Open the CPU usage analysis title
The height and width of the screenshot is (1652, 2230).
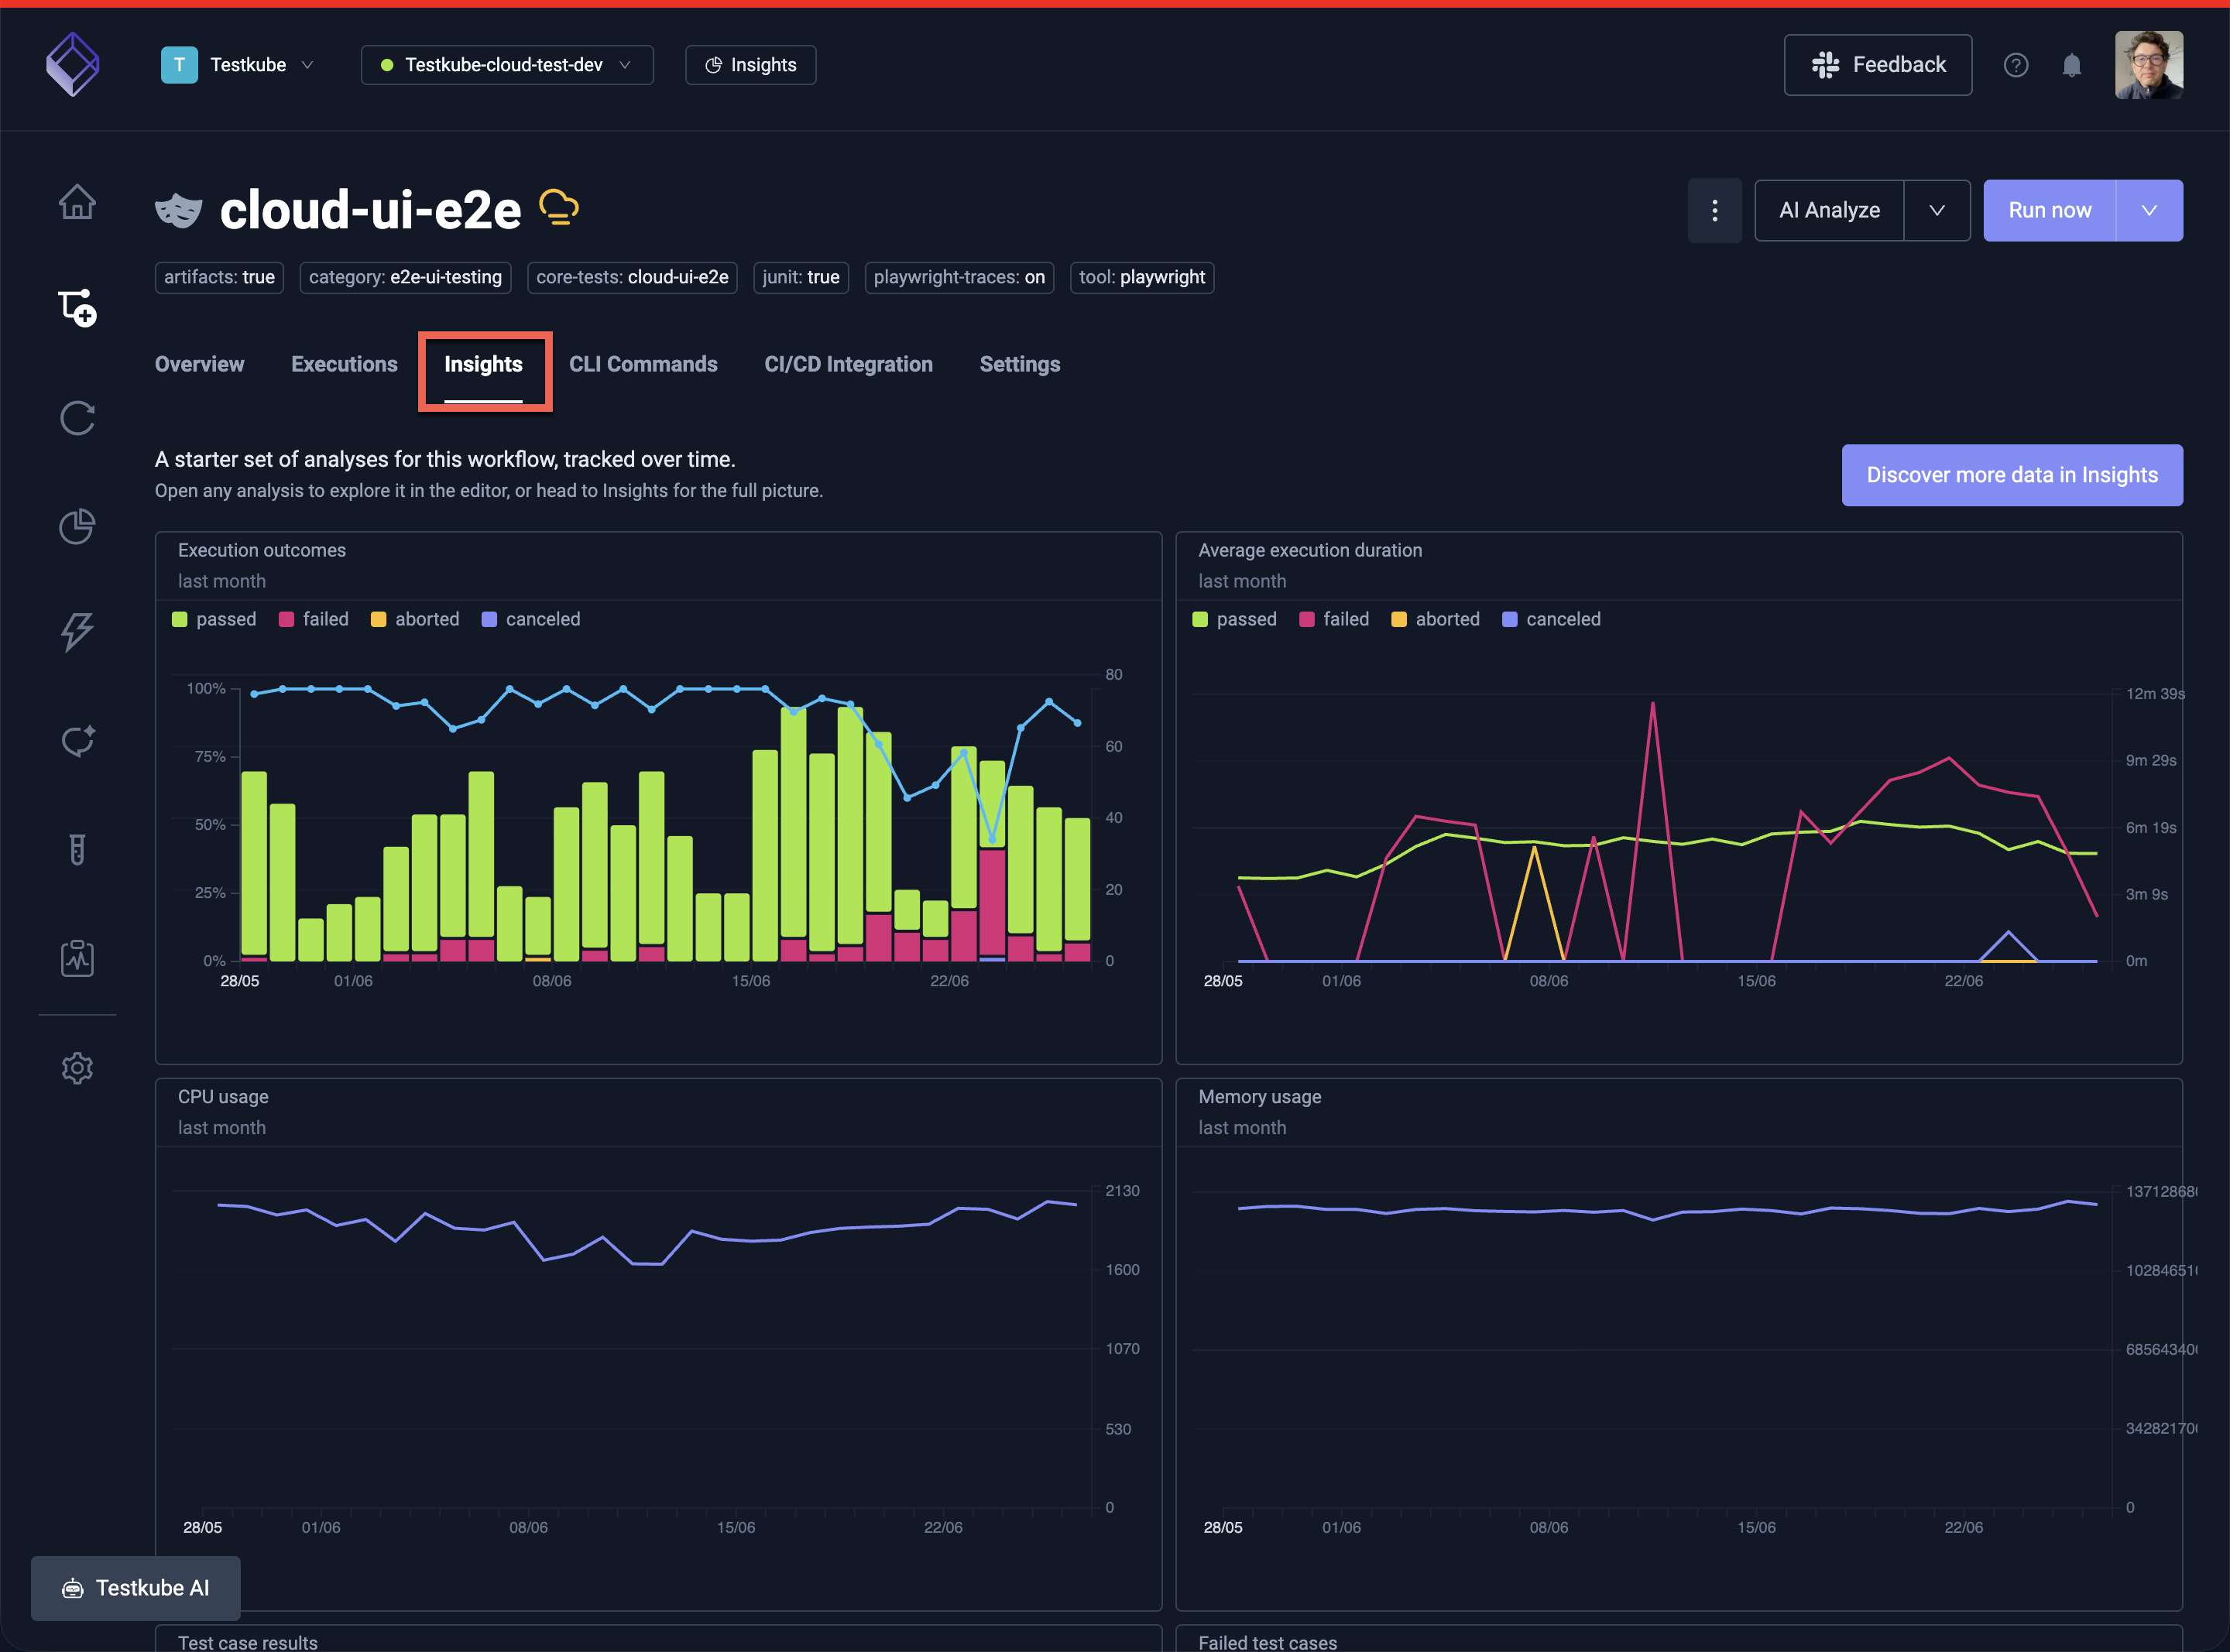coord(223,1096)
